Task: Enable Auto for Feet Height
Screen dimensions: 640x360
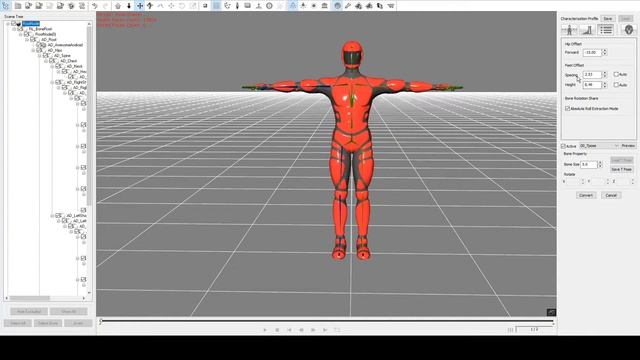Action: [x=616, y=85]
